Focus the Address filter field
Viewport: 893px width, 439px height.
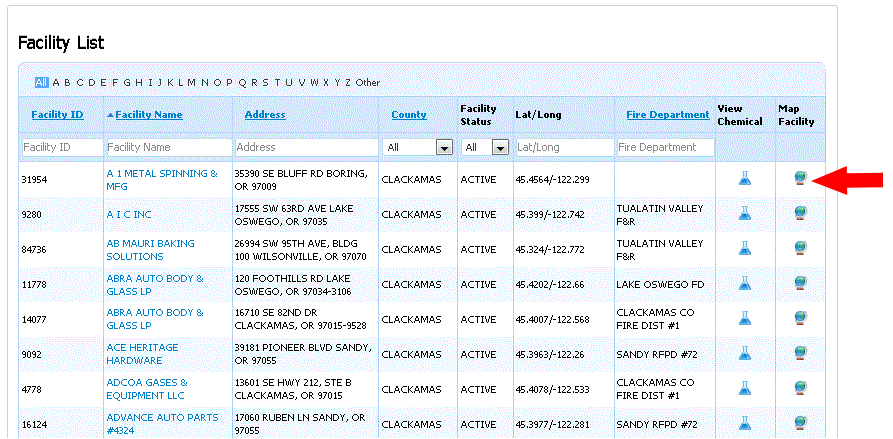[306, 147]
